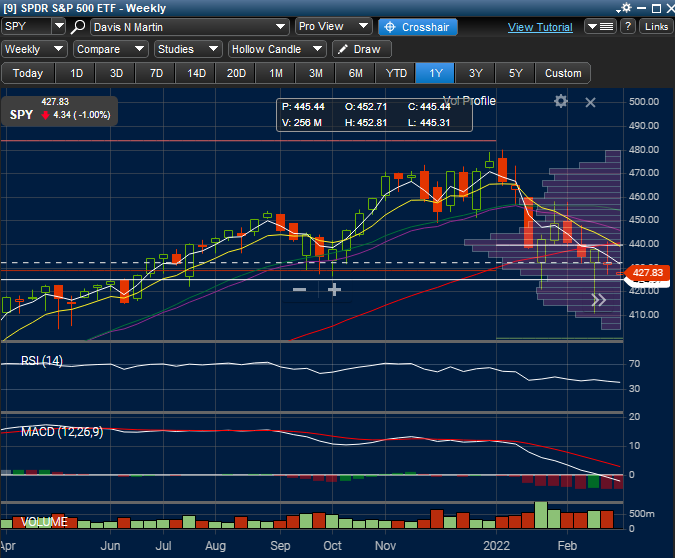Open the Studies dropdown
This screenshot has height=558, width=675.
(188, 49)
